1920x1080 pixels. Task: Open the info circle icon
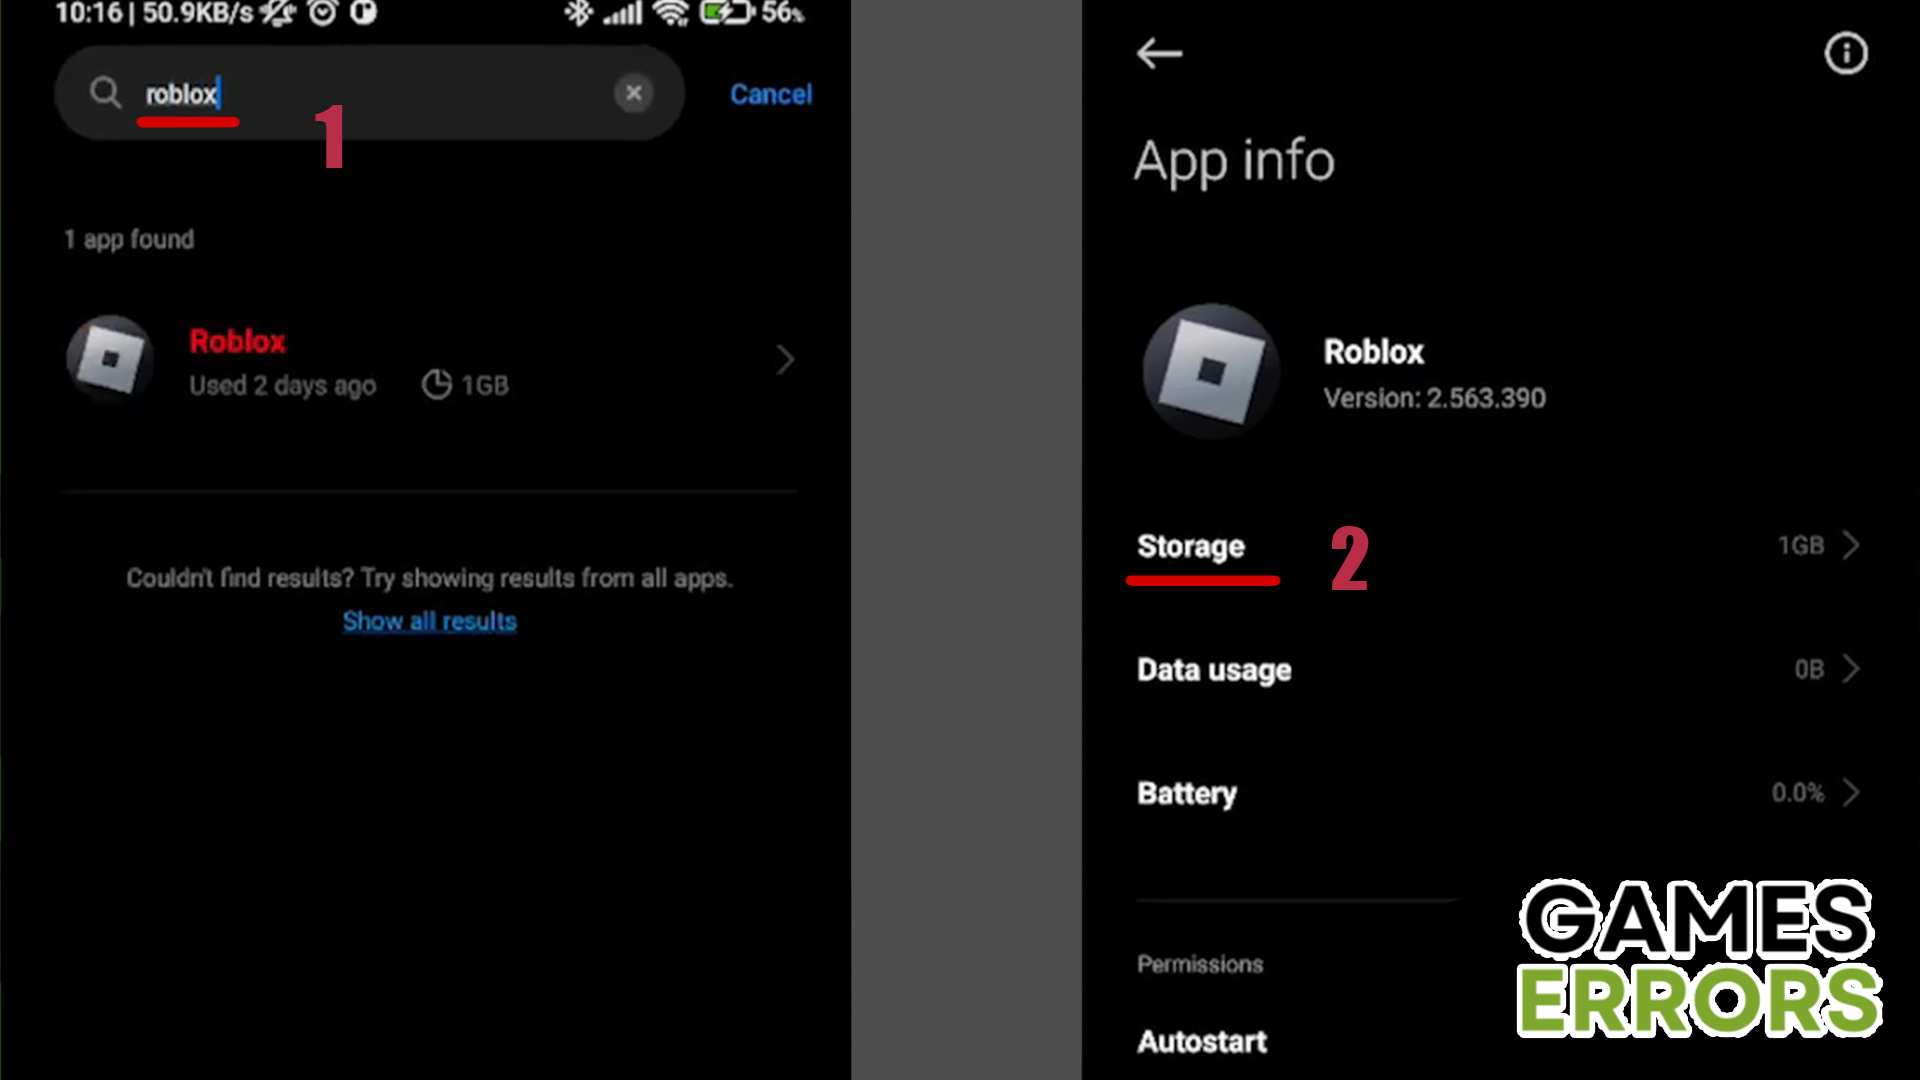1846,53
